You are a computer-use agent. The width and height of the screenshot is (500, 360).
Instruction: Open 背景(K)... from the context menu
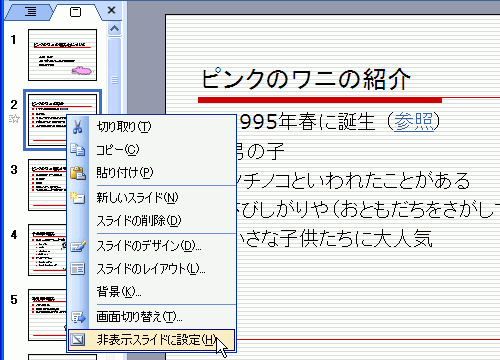tap(152, 292)
